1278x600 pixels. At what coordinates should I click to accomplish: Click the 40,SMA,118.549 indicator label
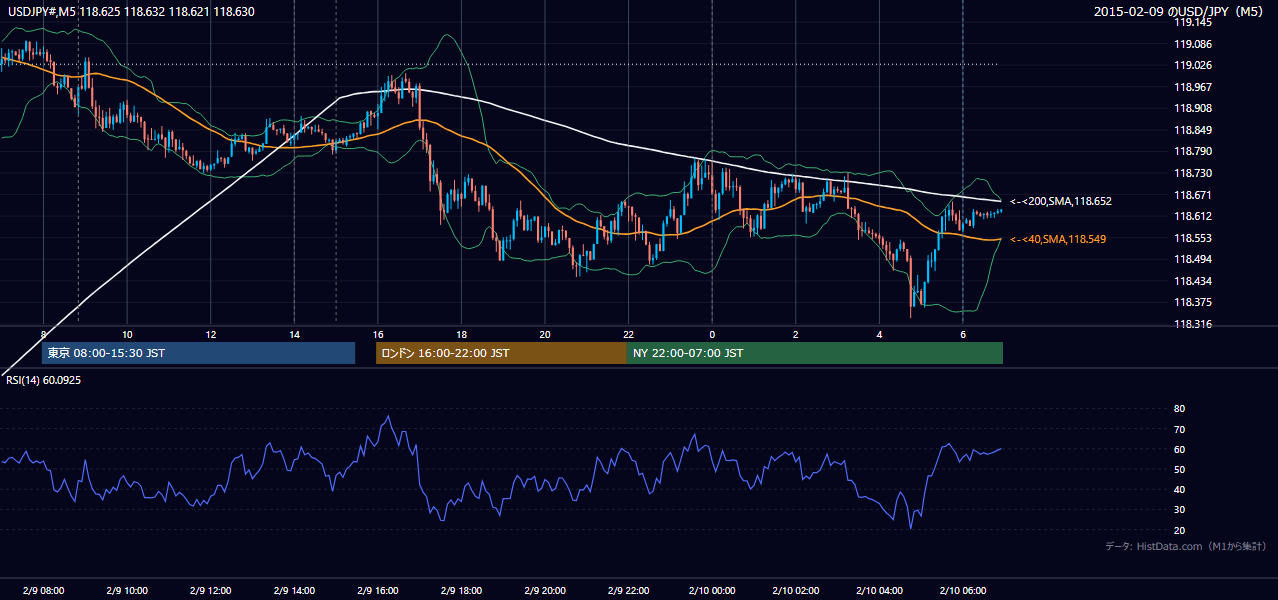(1058, 239)
